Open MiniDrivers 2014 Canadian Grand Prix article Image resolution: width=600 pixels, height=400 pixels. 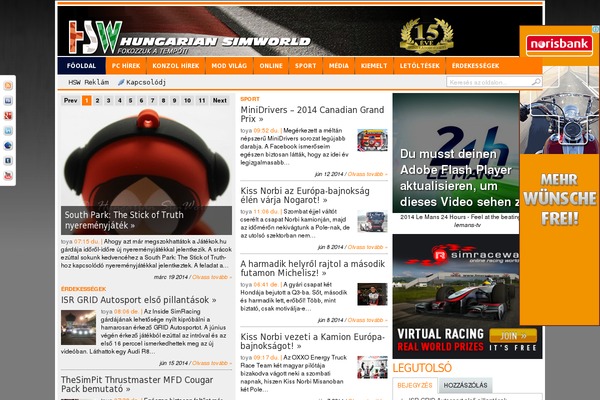(312, 114)
